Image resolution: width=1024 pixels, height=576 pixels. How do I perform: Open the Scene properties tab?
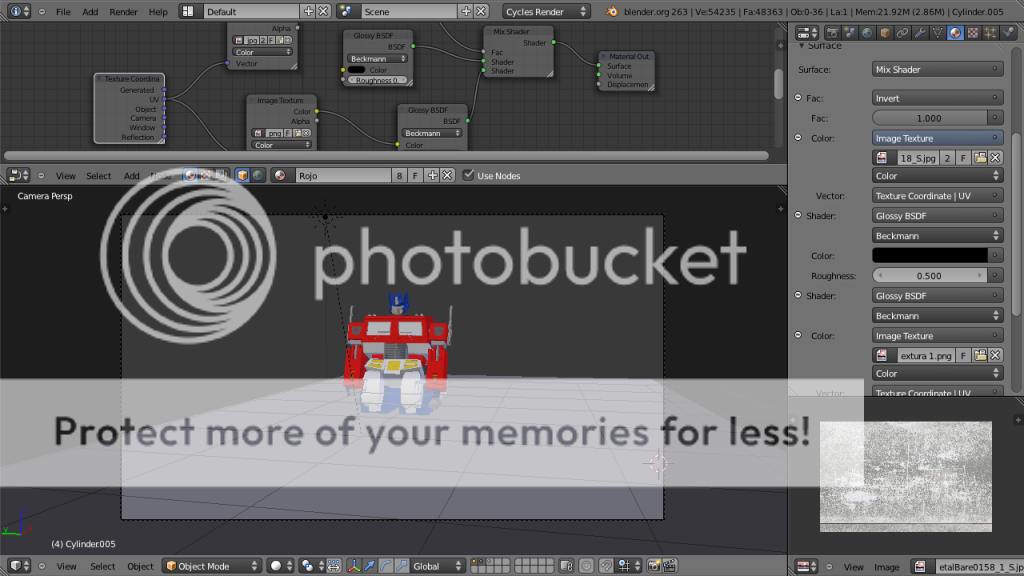(850, 33)
